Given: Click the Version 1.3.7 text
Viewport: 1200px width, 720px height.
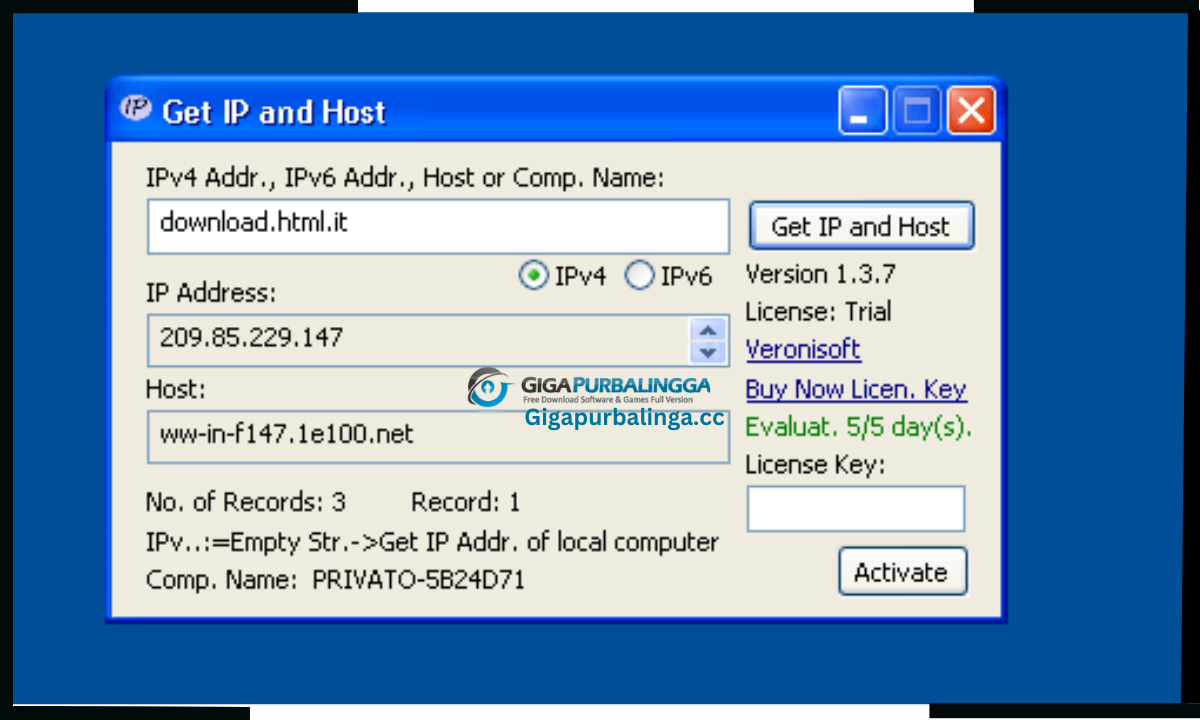Looking at the screenshot, I should tap(821, 274).
